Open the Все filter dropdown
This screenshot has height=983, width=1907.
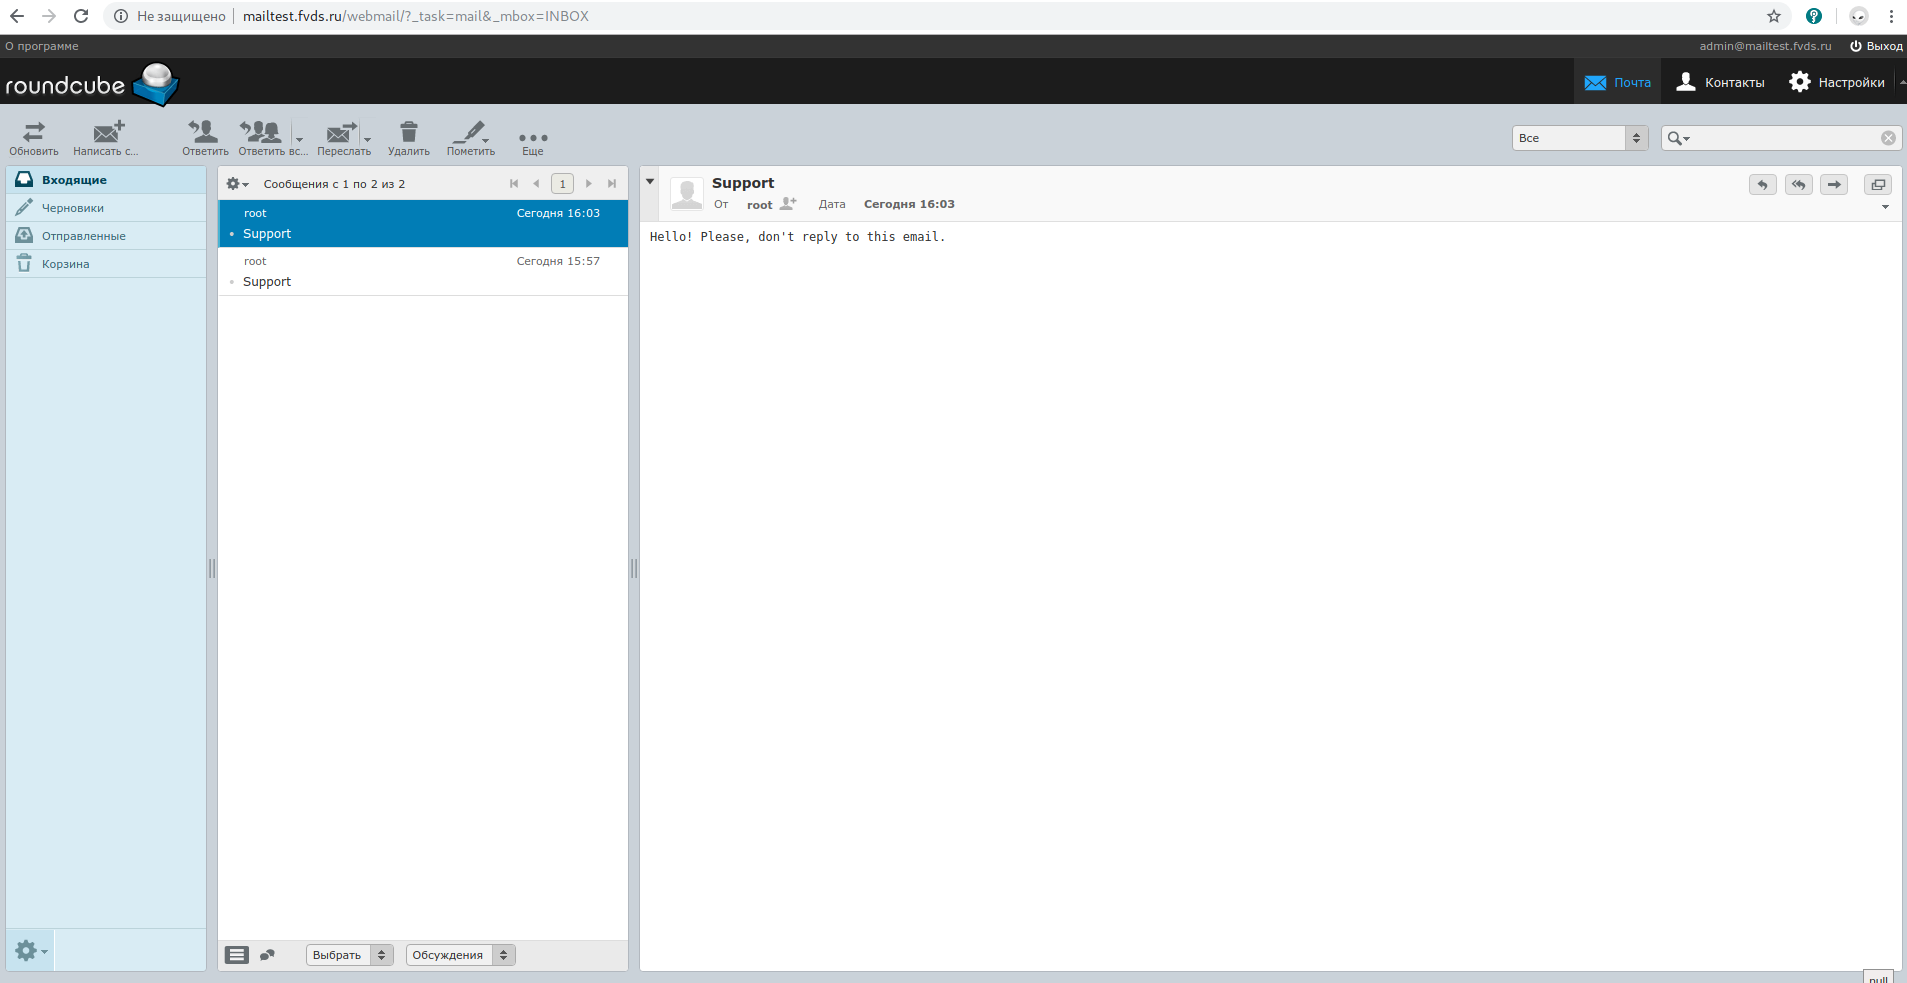pos(1579,138)
